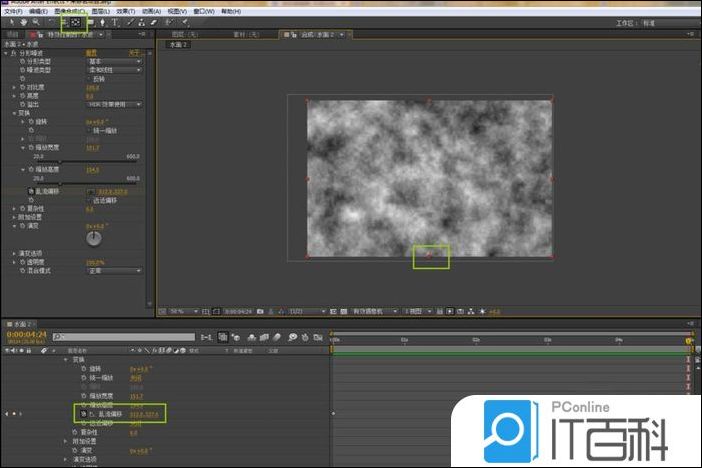Click the 演变 evolution rotation dial
The height and width of the screenshot is (468, 702).
pyautogui.click(x=93, y=239)
